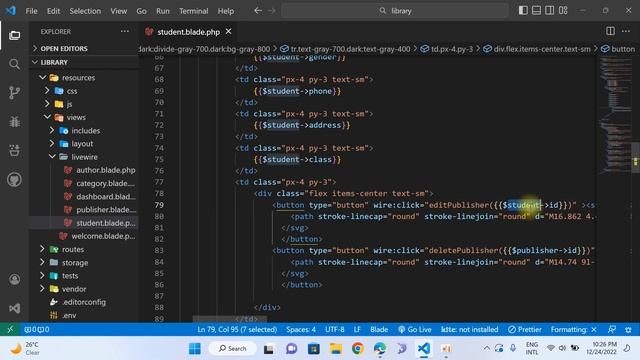Split the editor right
The image size is (640, 360).
[x=610, y=31]
